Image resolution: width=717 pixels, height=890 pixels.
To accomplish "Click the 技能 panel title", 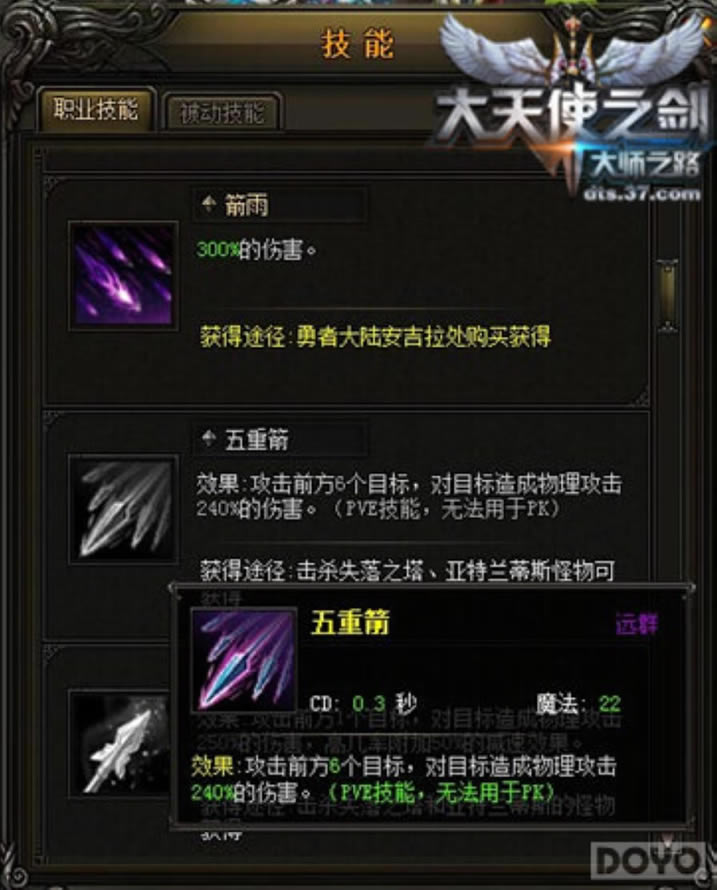I will (358, 44).
